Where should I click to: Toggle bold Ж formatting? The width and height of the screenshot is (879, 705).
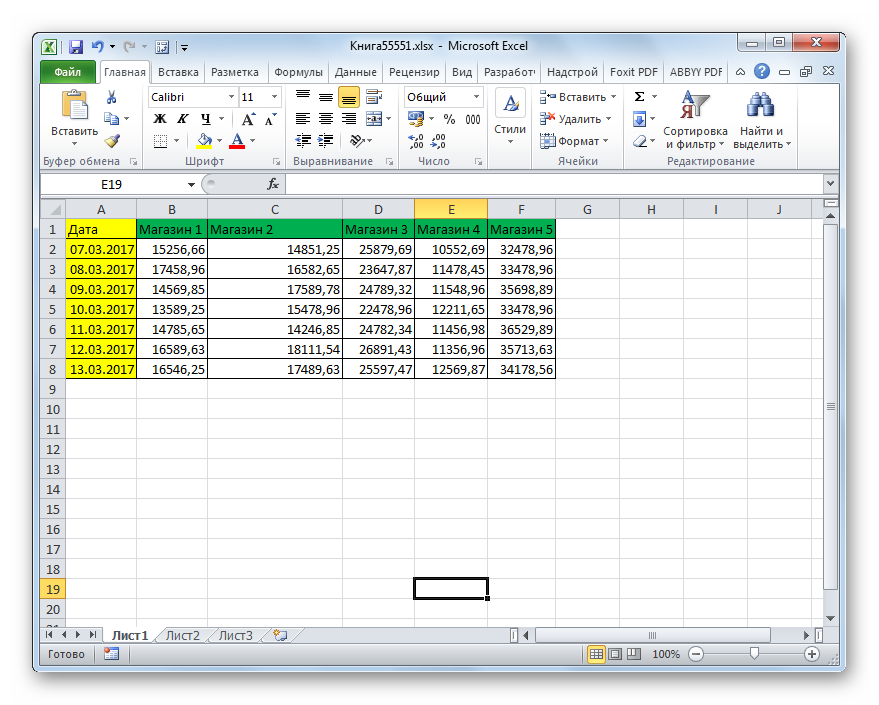(x=160, y=119)
